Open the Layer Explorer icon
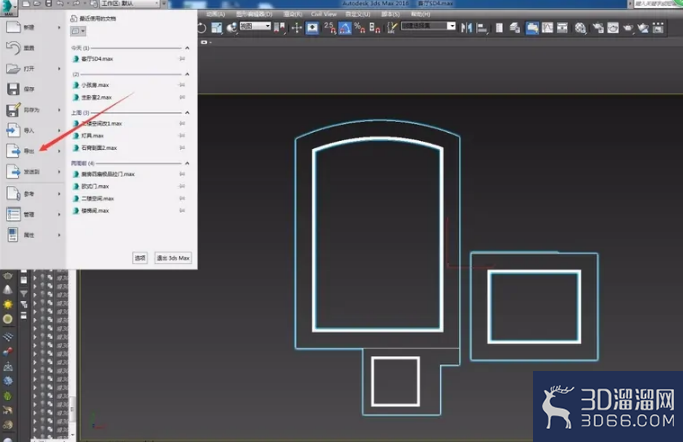Screen dimensions: 683x442 pos(515,28)
